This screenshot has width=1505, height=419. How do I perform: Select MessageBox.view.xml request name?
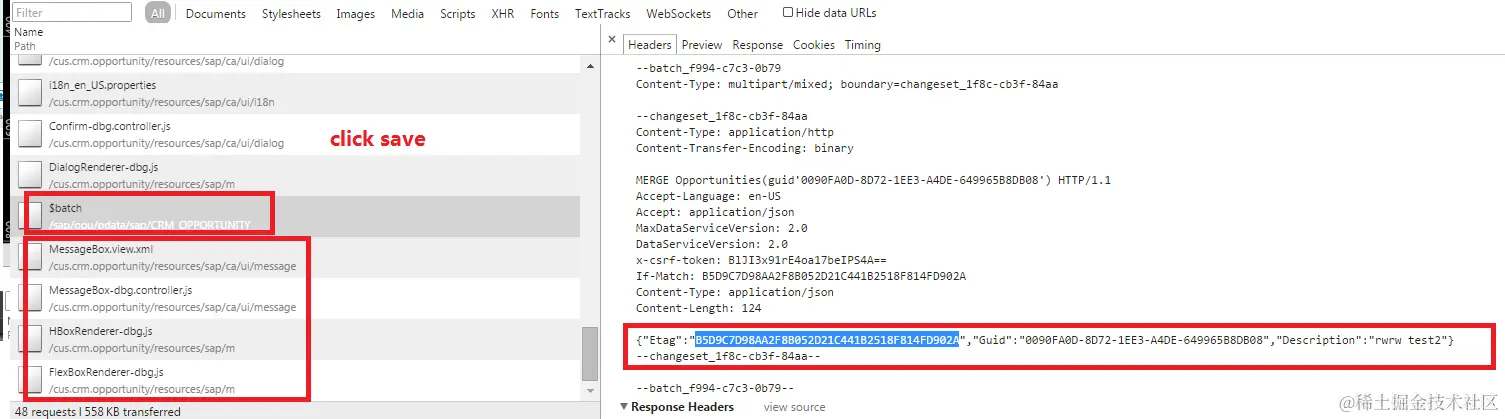[101, 249]
